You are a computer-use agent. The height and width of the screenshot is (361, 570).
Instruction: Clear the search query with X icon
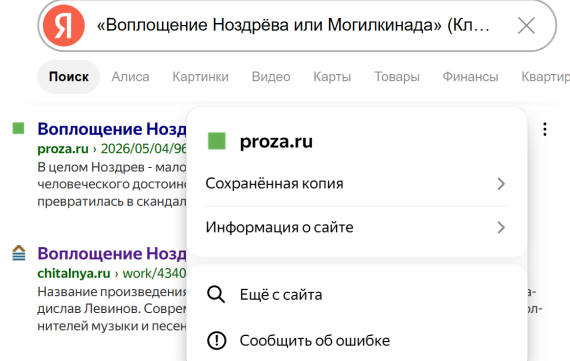tap(526, 26)
